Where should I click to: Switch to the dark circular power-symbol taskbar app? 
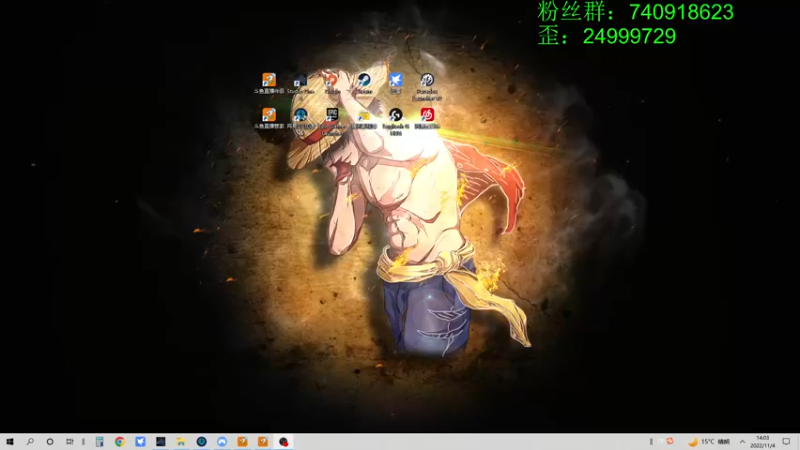tap(202, 441)
